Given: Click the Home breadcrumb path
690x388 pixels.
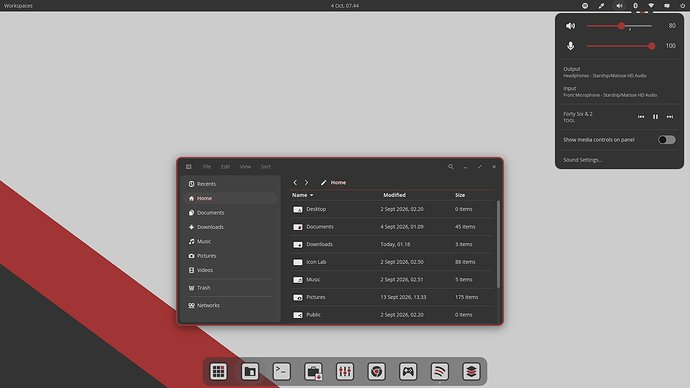Looking at the screenshot, I should pos(338,182).
